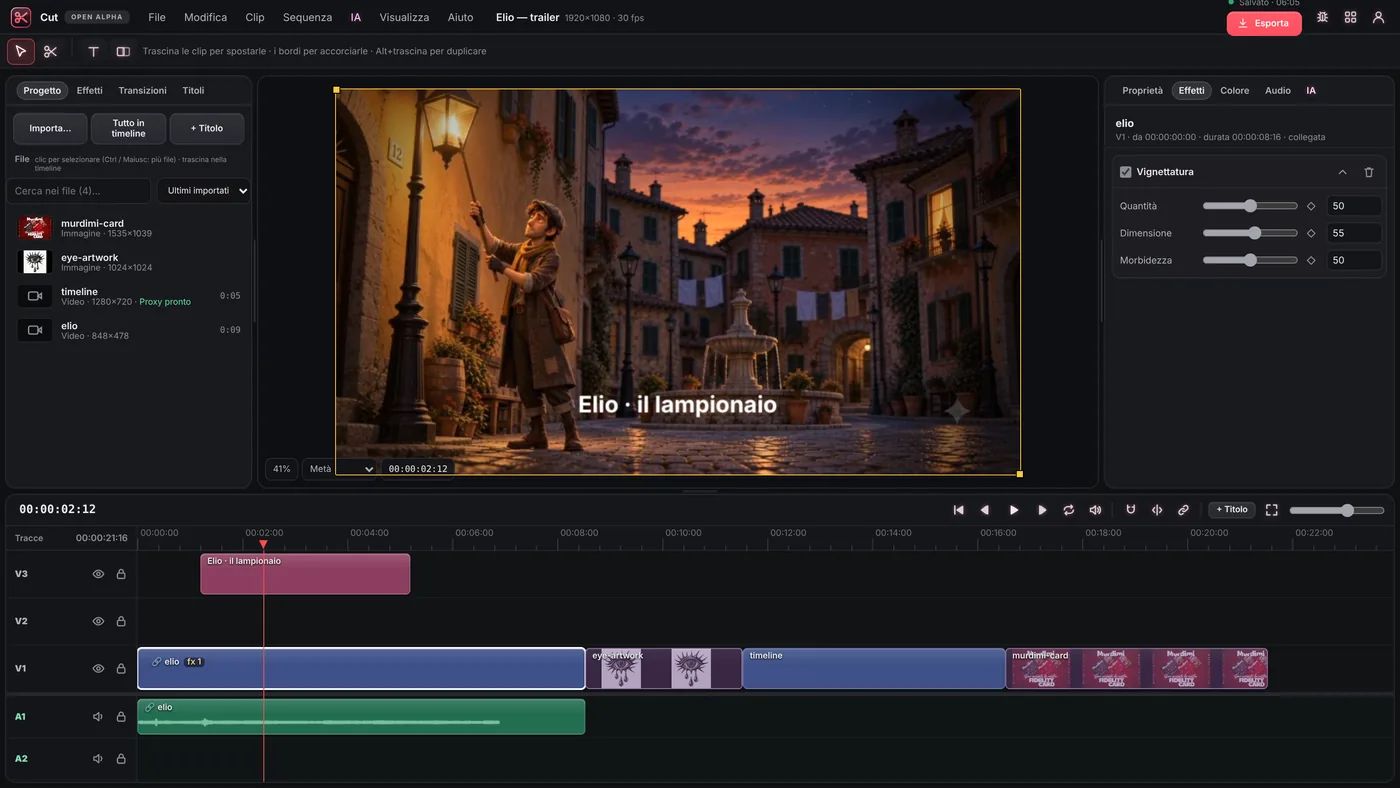Mute the A1 audio track
The image size is (1400, 788).
click(x=98, y=717)
